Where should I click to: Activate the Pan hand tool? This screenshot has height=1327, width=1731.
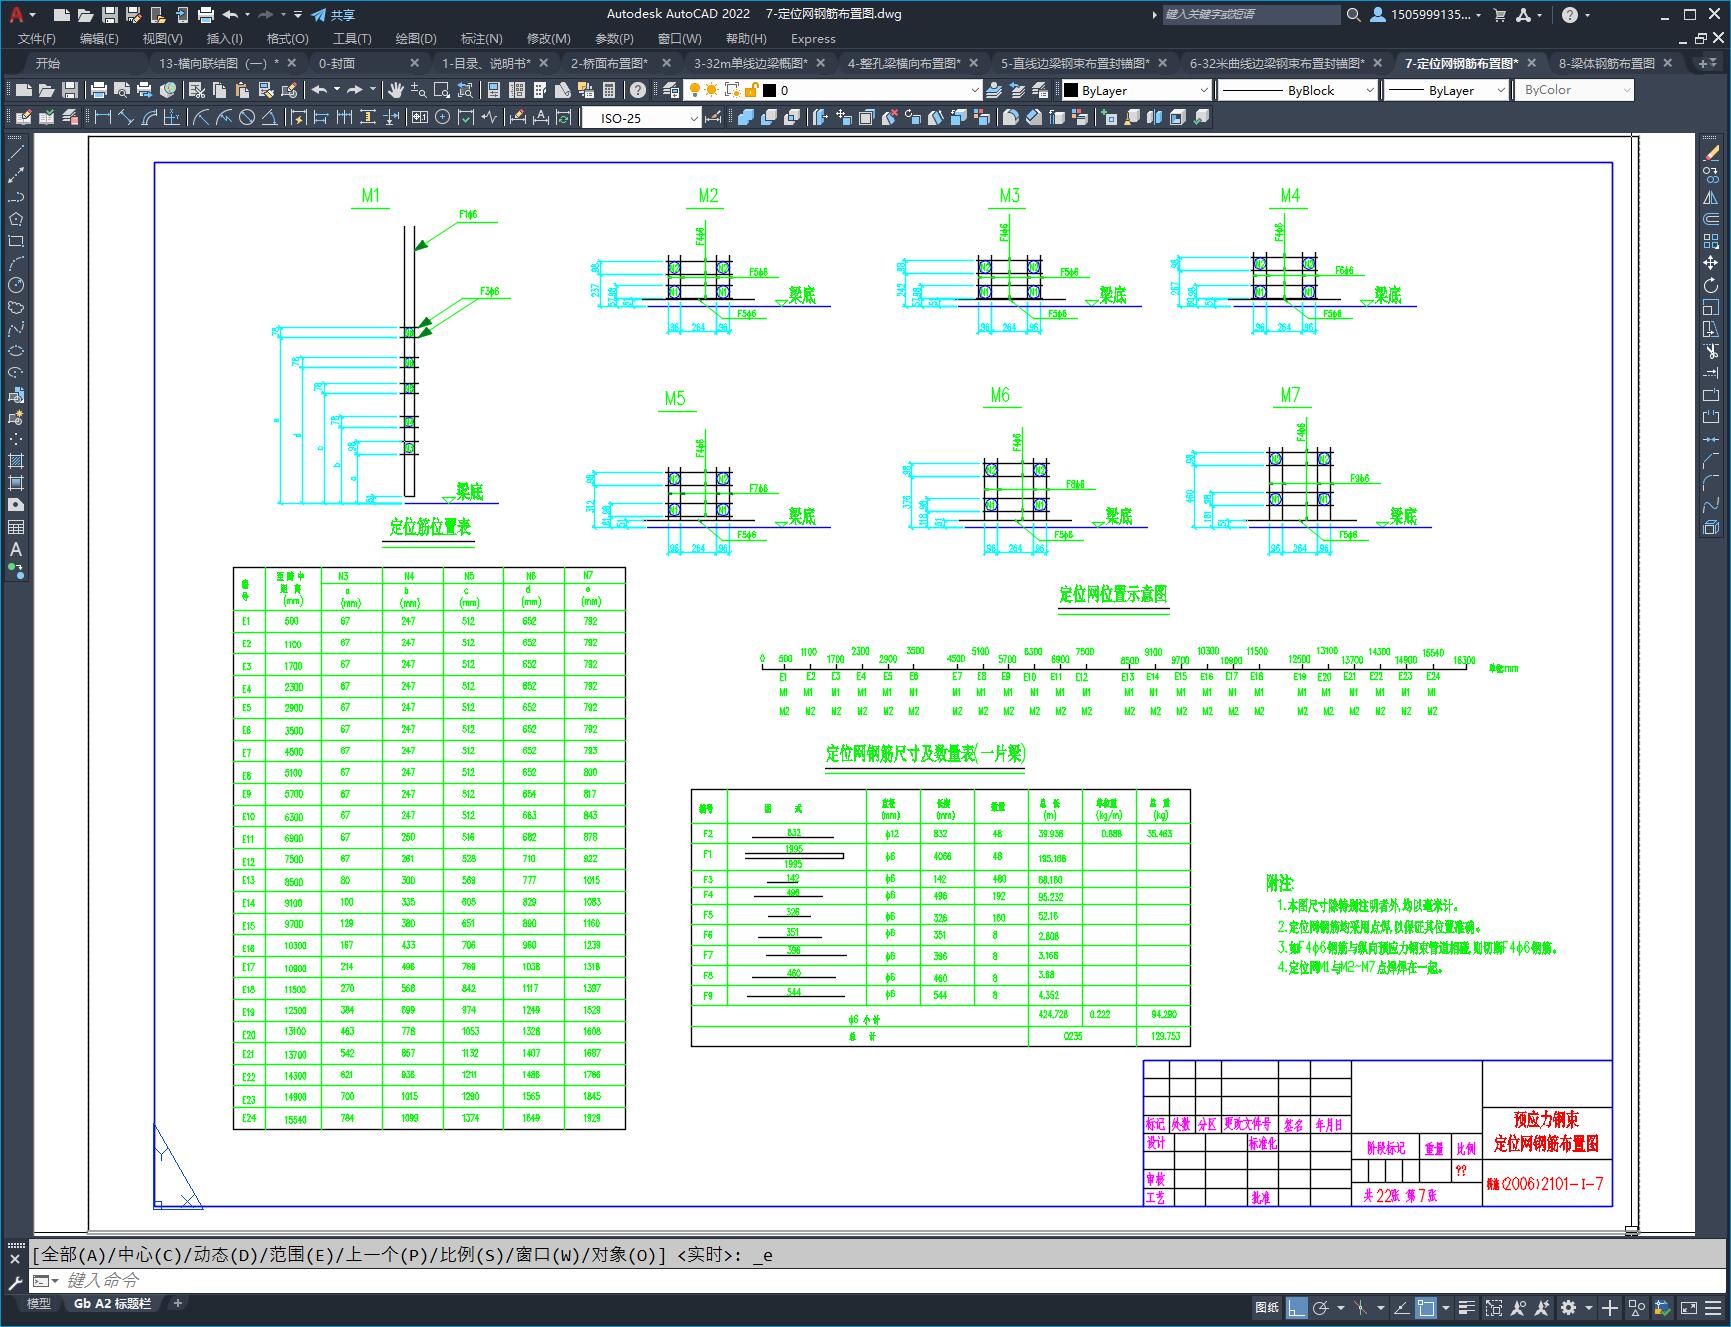pos(396,90)
